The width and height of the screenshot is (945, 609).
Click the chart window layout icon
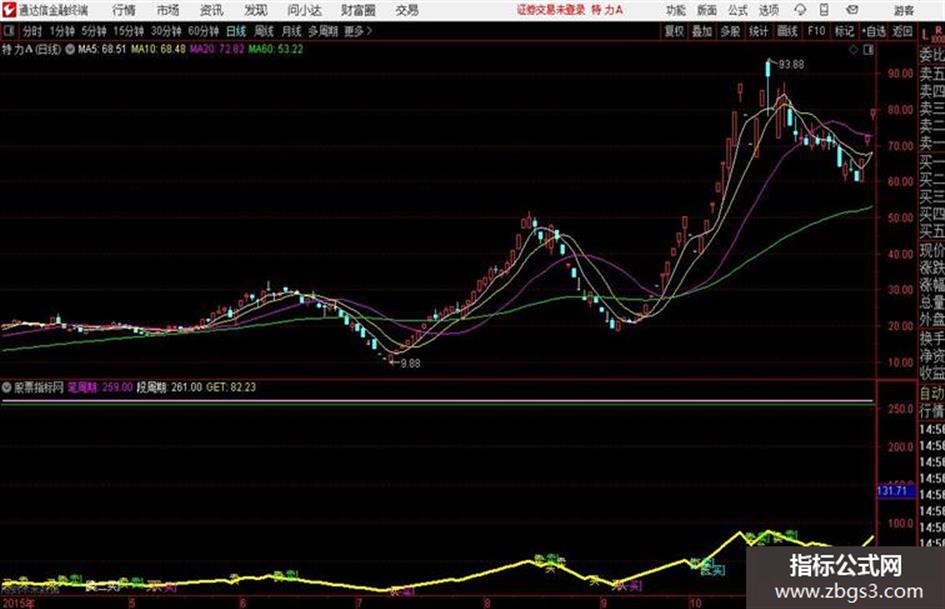868,50
